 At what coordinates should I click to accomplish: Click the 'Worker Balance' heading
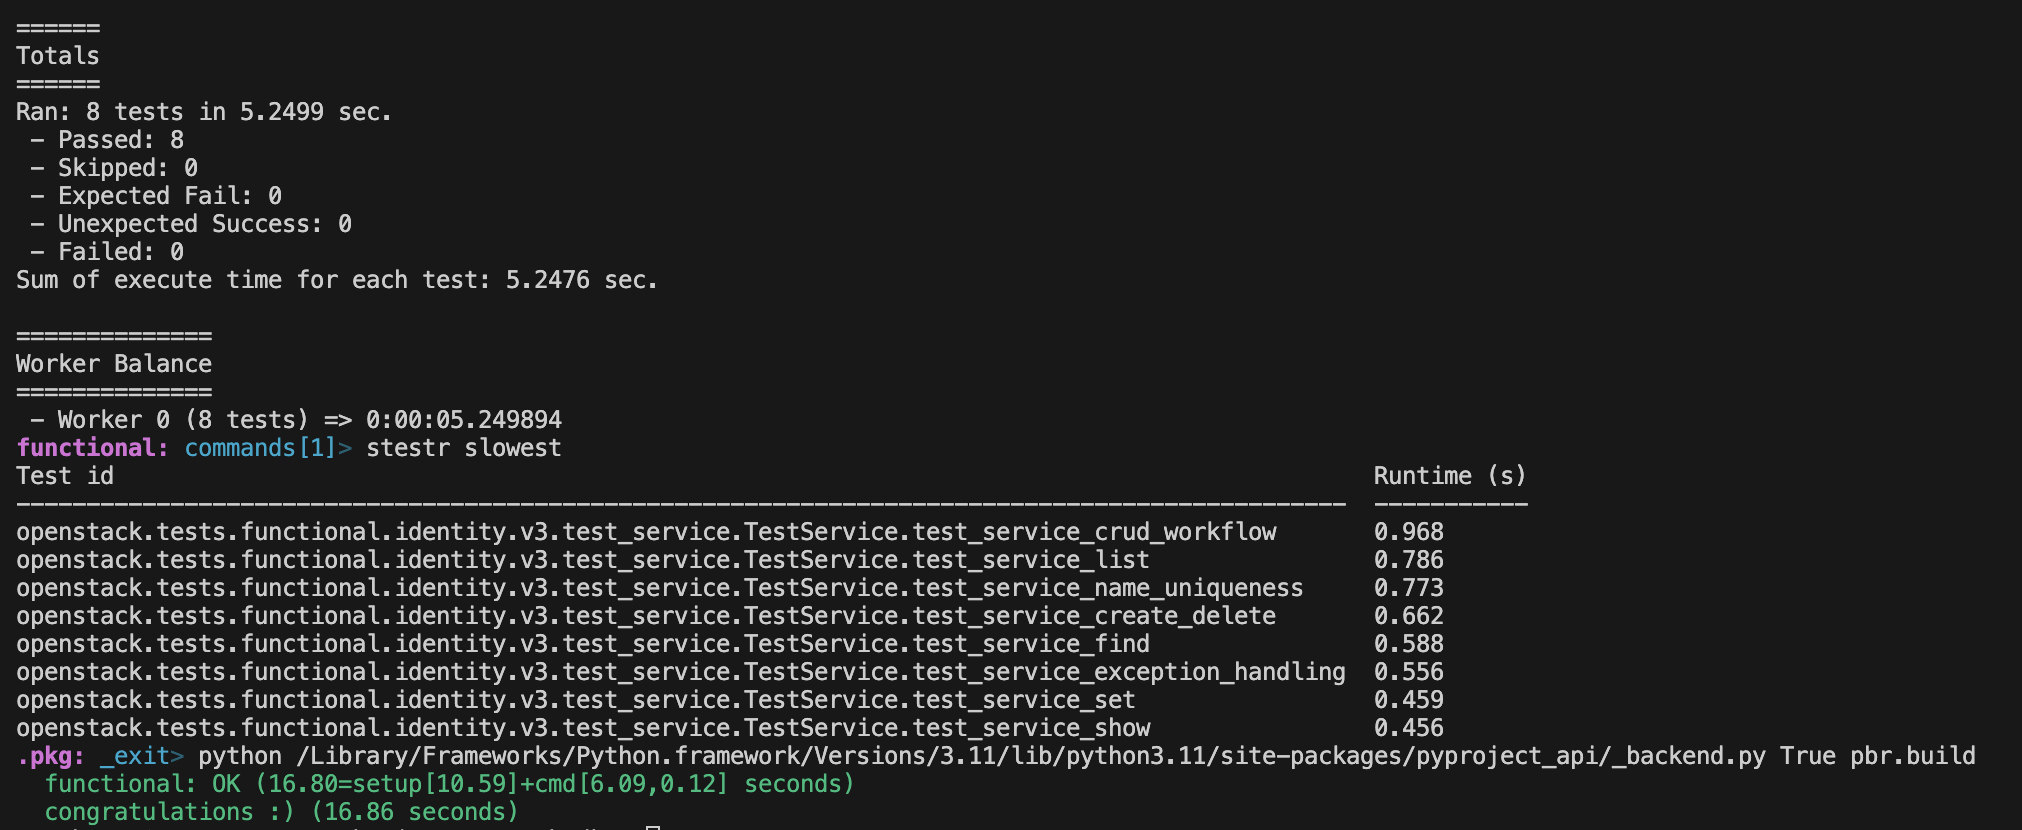click(x=114, y=364)
